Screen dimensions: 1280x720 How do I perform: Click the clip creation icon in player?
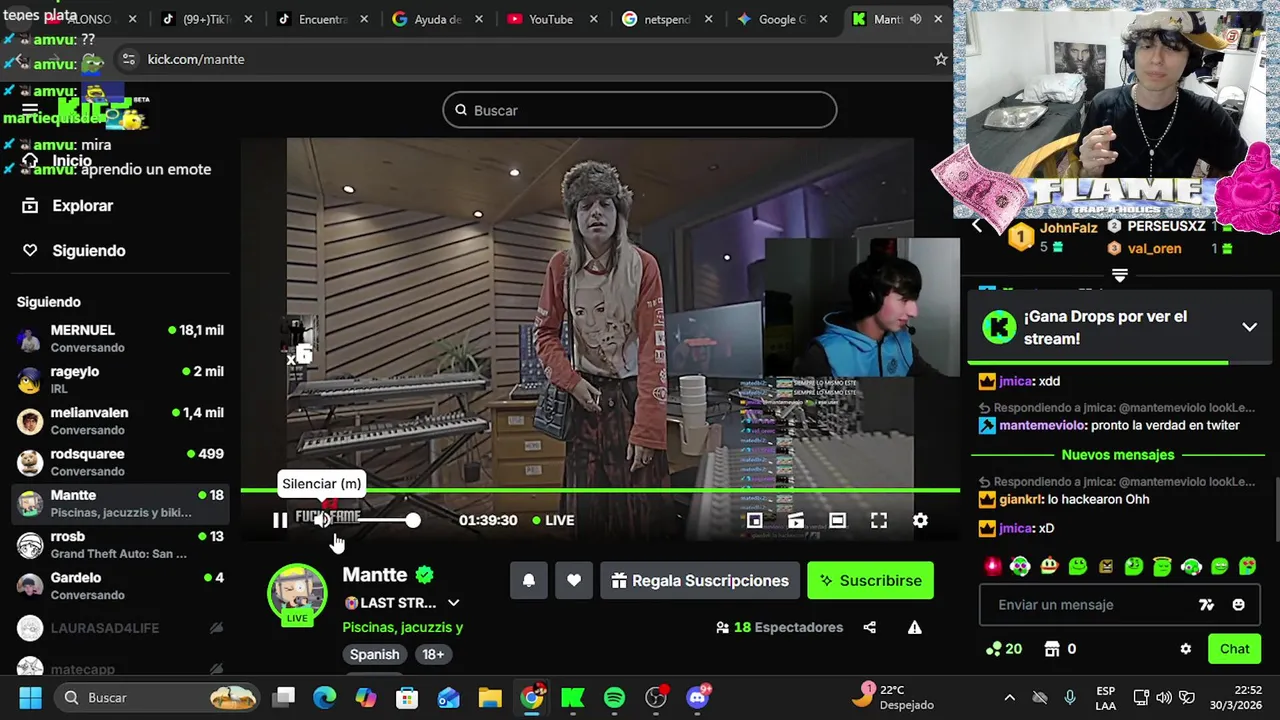[796, 520]
